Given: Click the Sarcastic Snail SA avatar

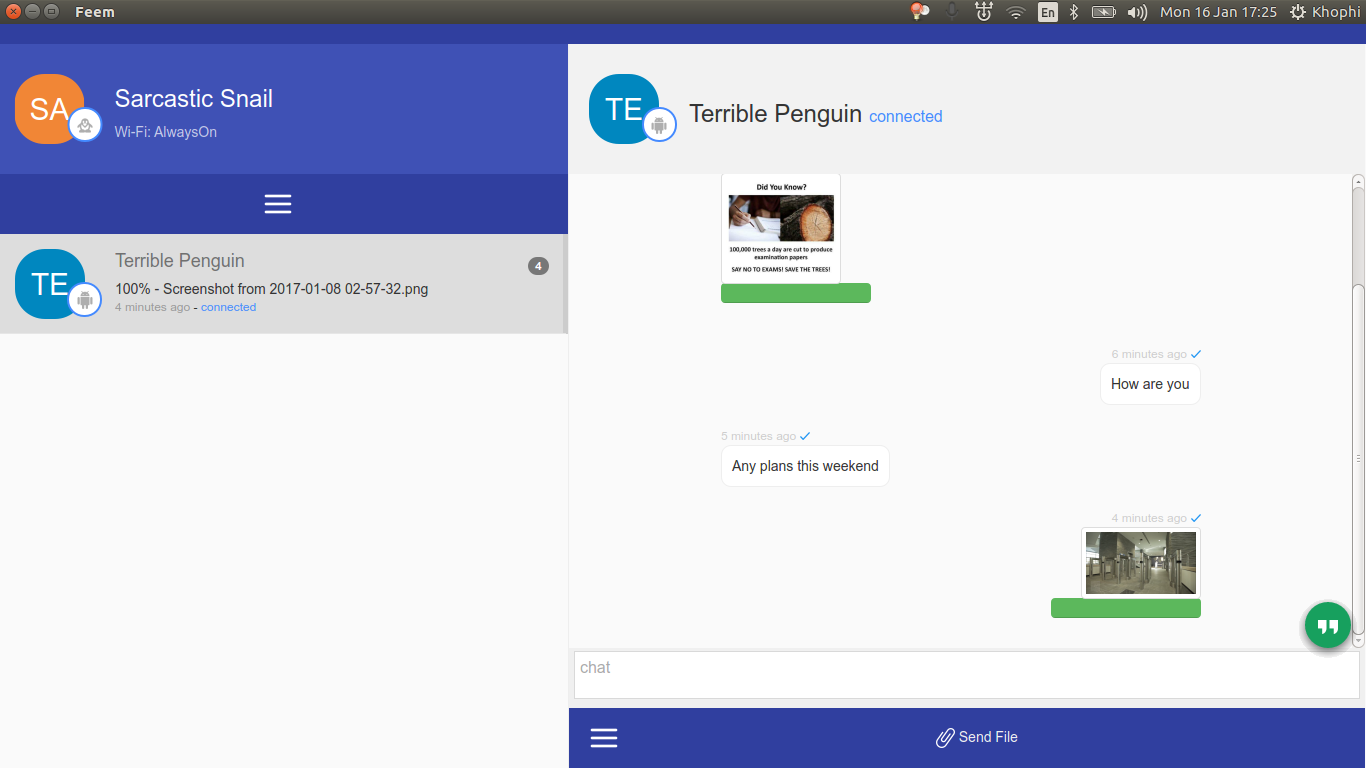Looking at the screenshot, I should click(x=49, y=109).
